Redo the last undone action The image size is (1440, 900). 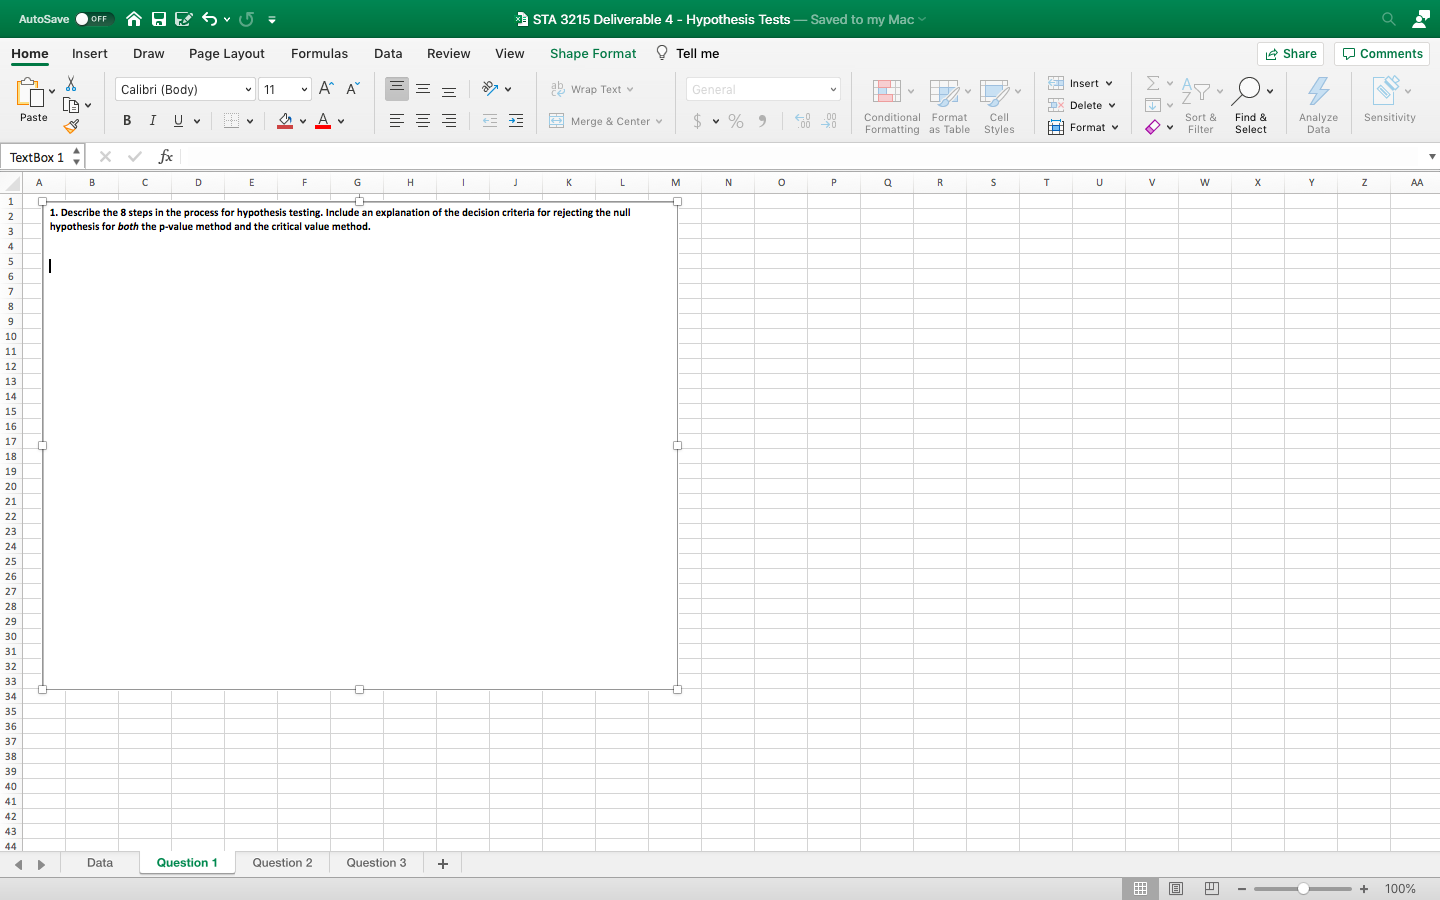coord(246,19)
